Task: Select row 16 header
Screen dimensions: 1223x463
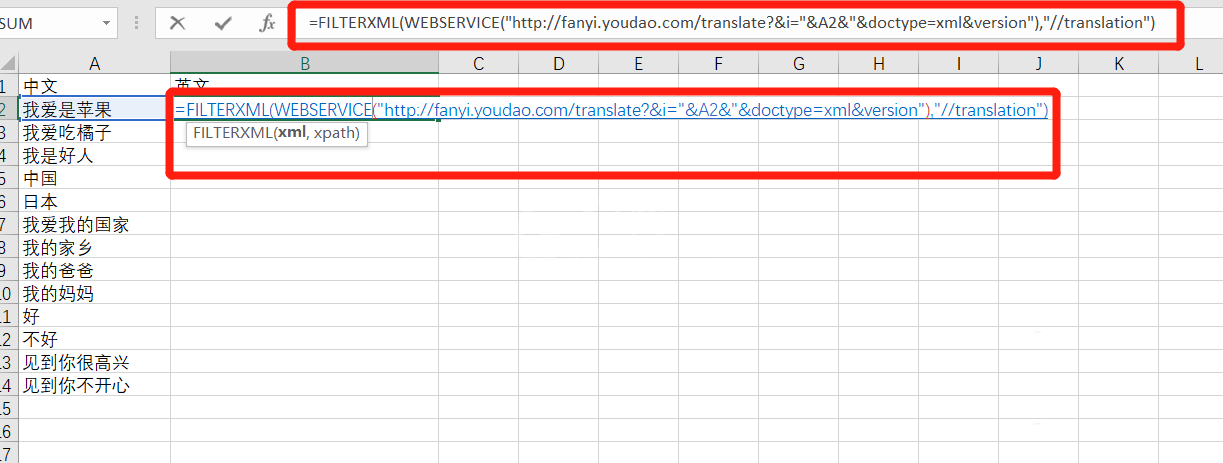Action: 8,431
